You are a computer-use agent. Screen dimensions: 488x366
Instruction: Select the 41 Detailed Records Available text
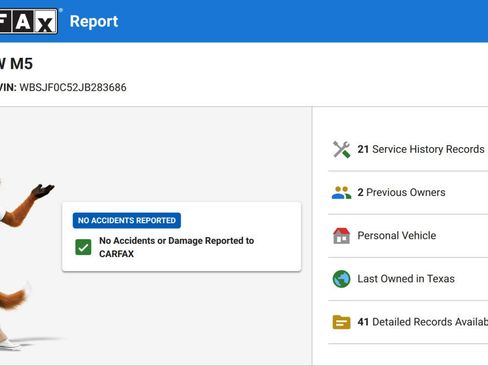(423, 322)
